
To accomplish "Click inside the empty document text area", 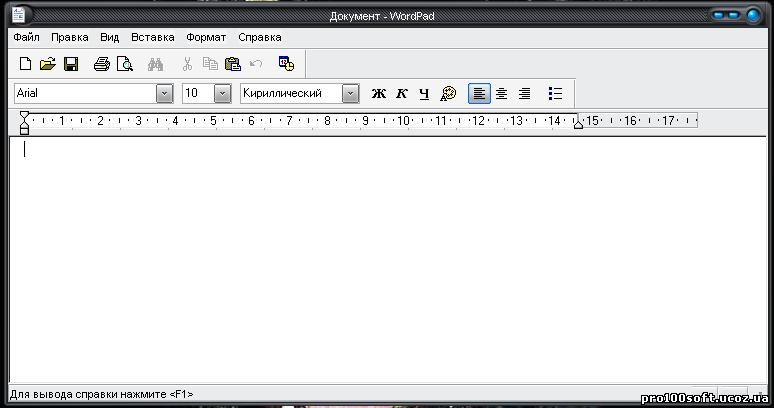I will click(388, 259).
